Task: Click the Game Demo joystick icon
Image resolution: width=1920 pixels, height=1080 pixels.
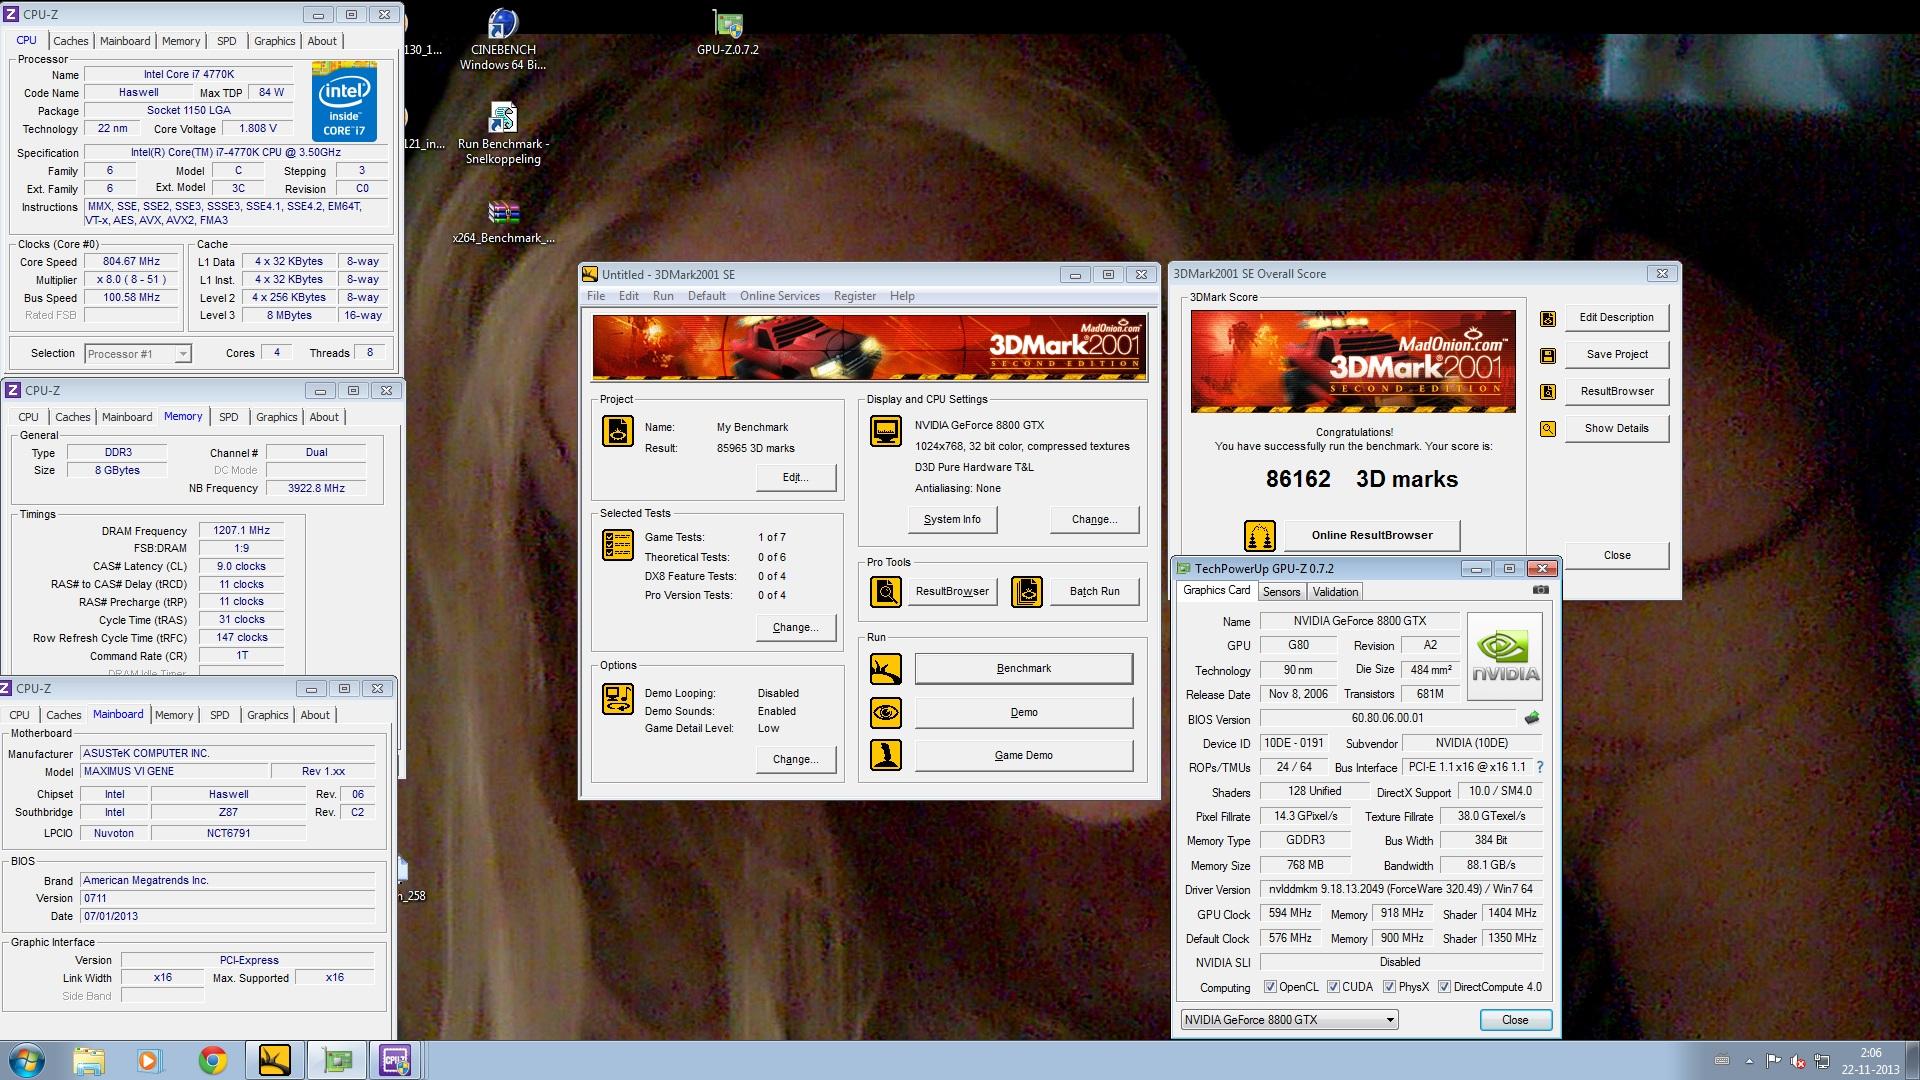Action: 885,755
